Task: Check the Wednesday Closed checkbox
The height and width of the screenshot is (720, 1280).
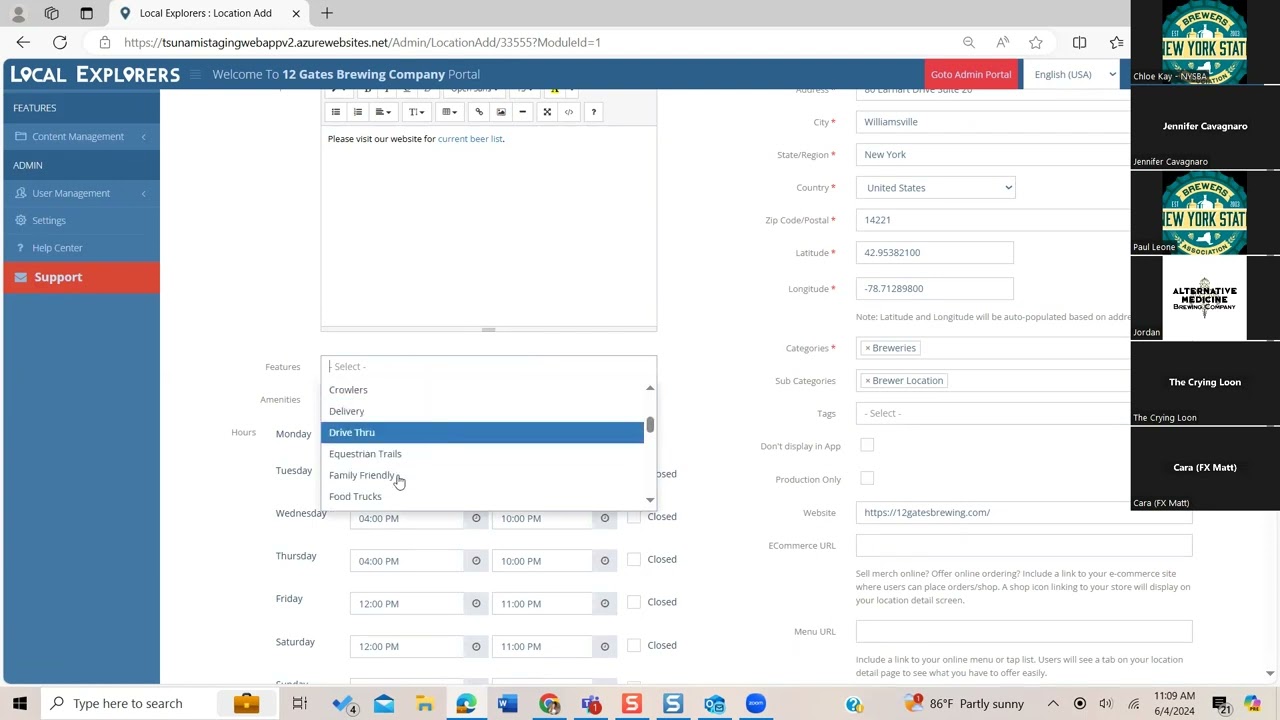Action: 634,517
